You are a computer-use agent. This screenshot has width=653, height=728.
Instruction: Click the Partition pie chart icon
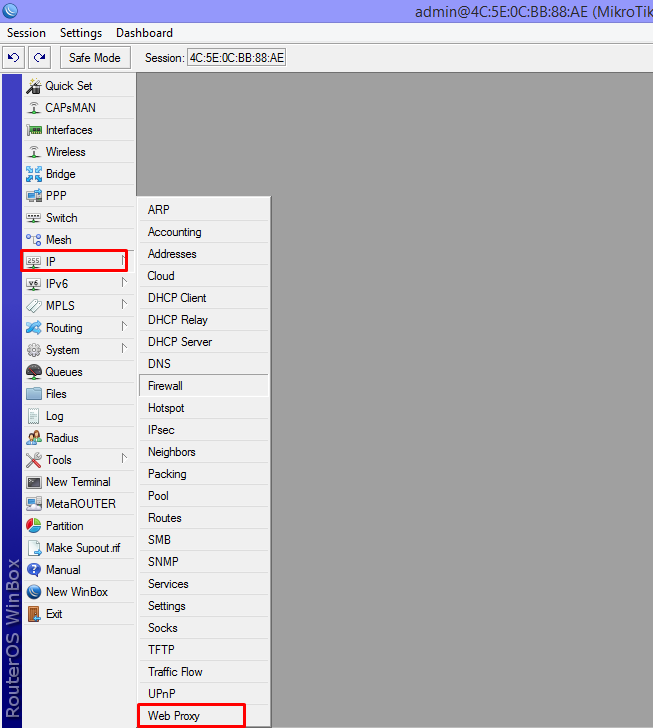[x=33, y=526]
